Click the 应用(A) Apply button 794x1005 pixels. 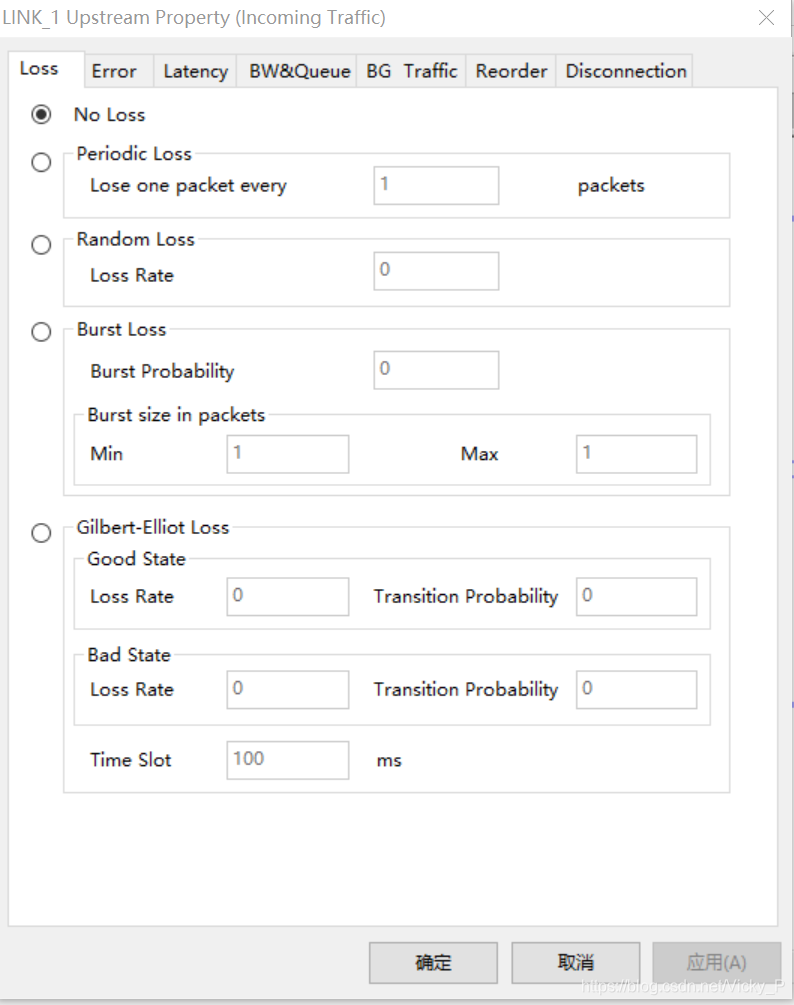click(x=716, y=962)
